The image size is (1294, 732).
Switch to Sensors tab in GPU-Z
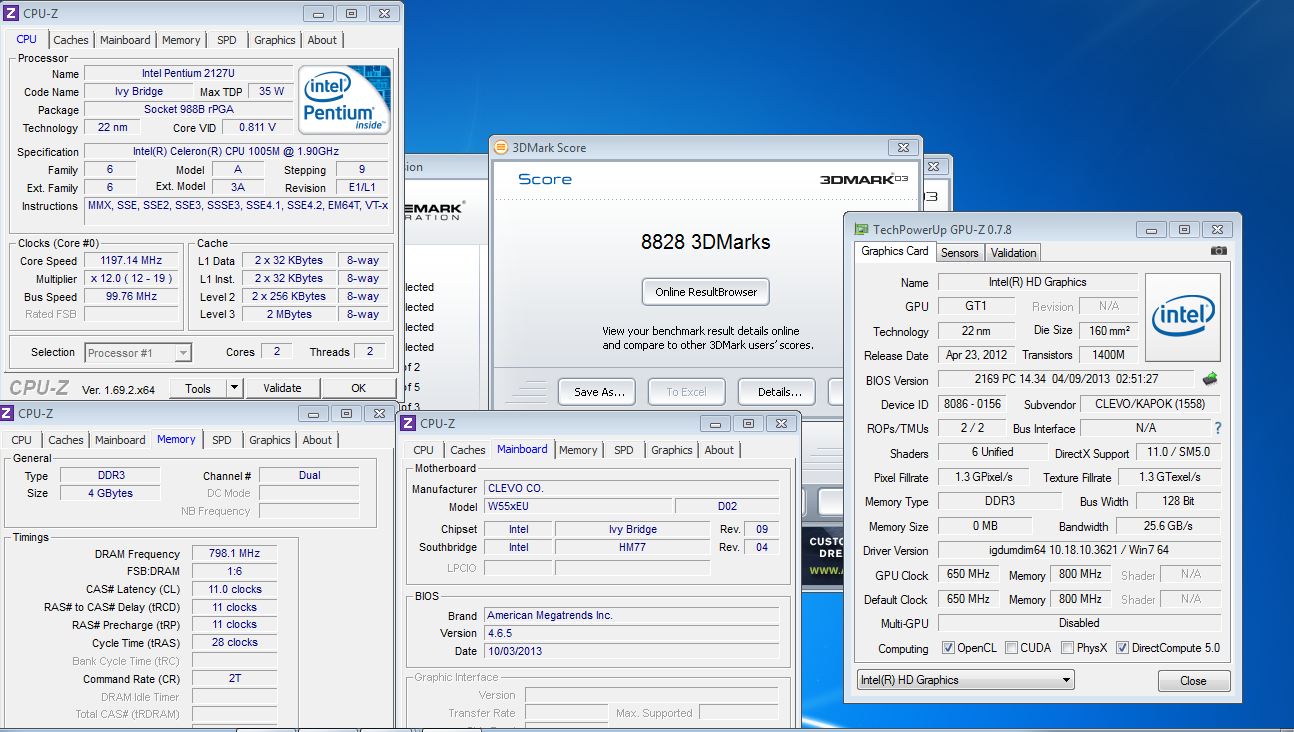click(959, 253)
